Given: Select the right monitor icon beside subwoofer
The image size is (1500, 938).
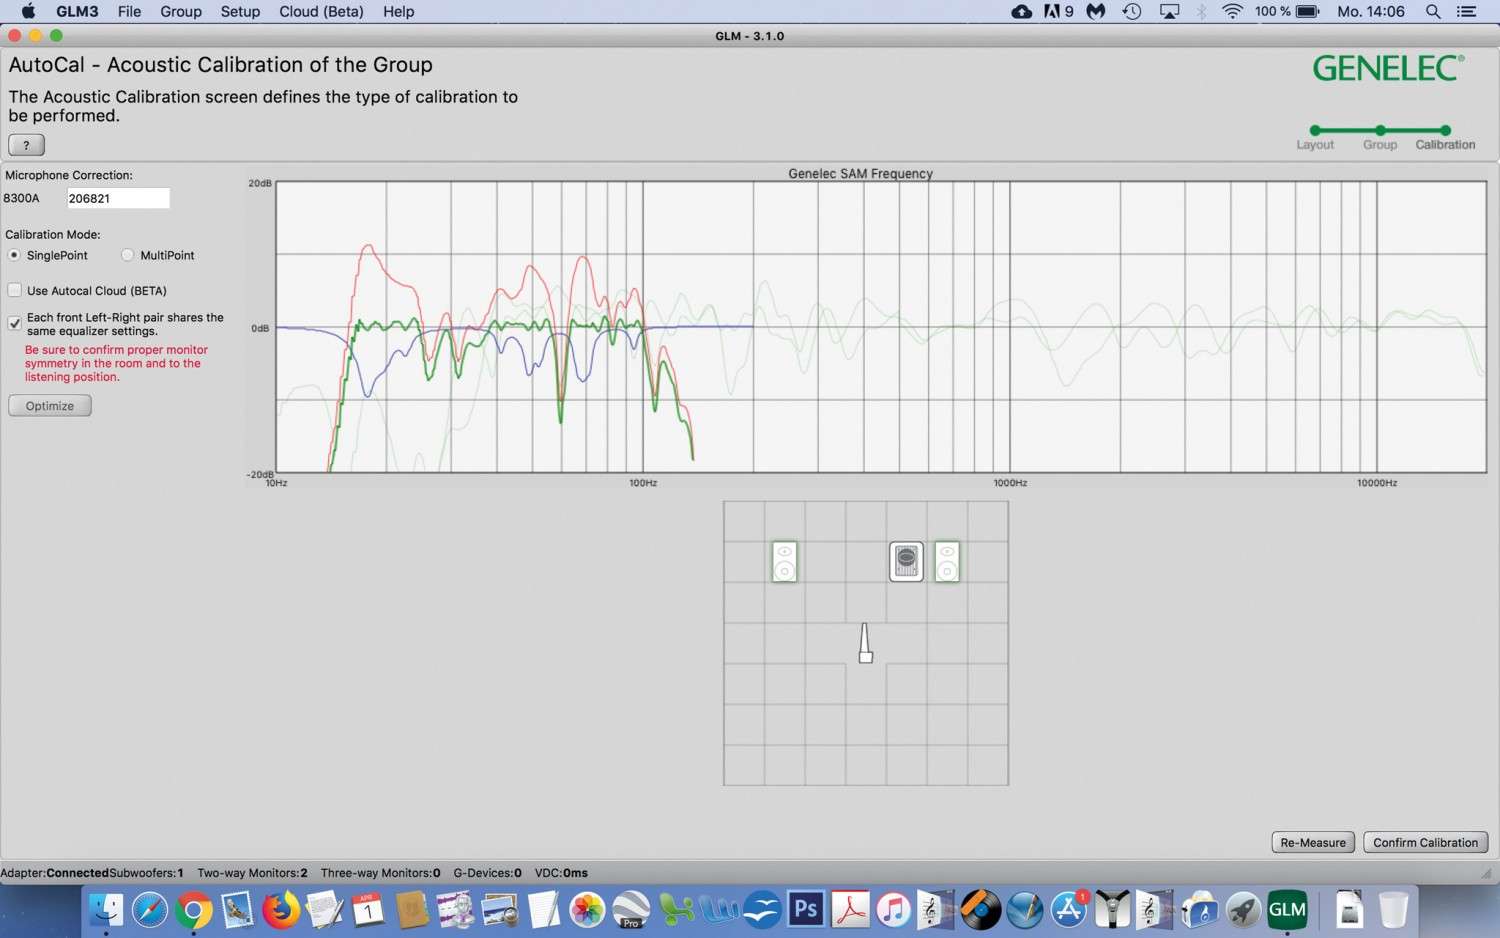Looking at the screenshot, I should click(947, 562).
